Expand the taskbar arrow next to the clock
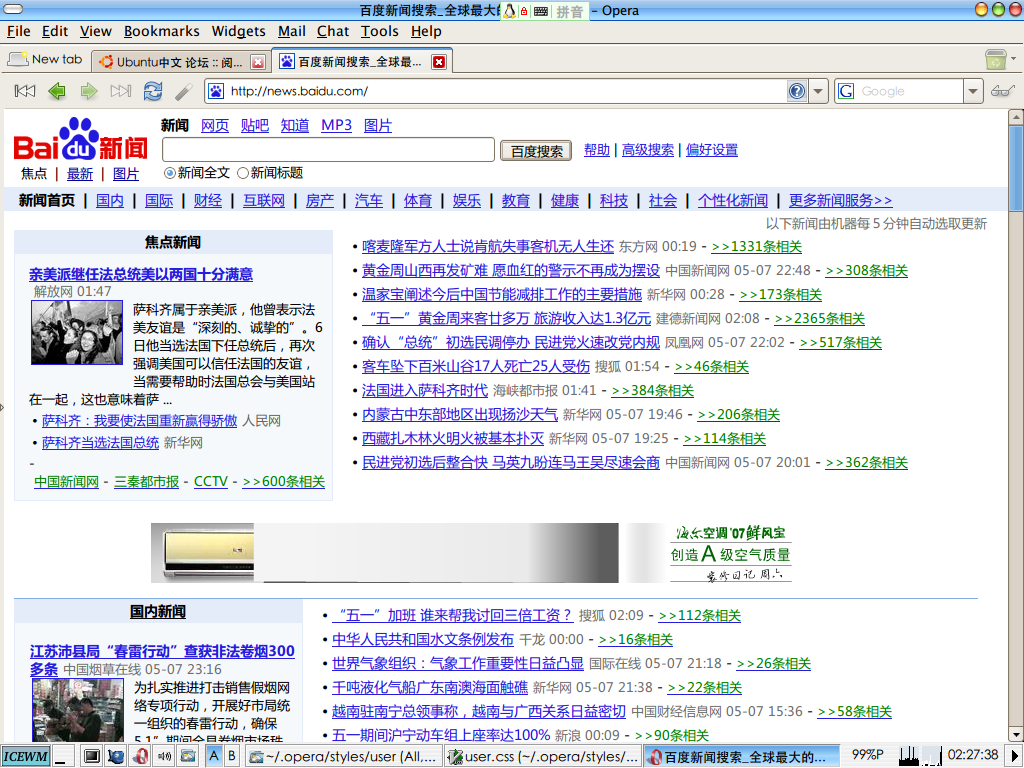The image size is (1024, 768). click(1016, 756)
